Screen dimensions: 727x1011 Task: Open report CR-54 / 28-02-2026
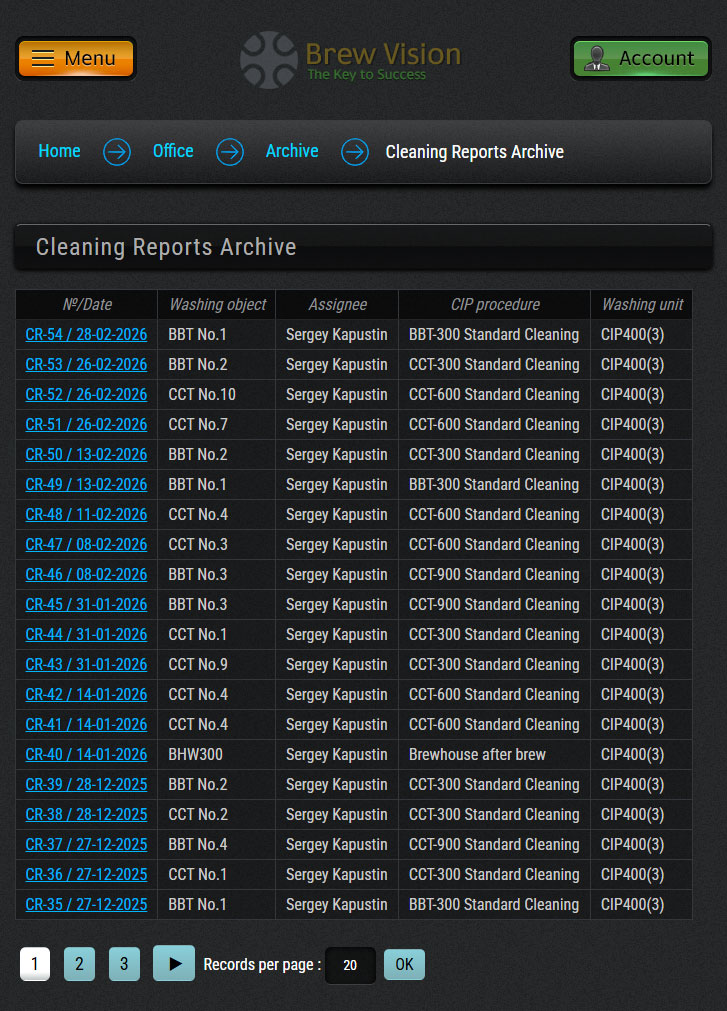(86, 335)
